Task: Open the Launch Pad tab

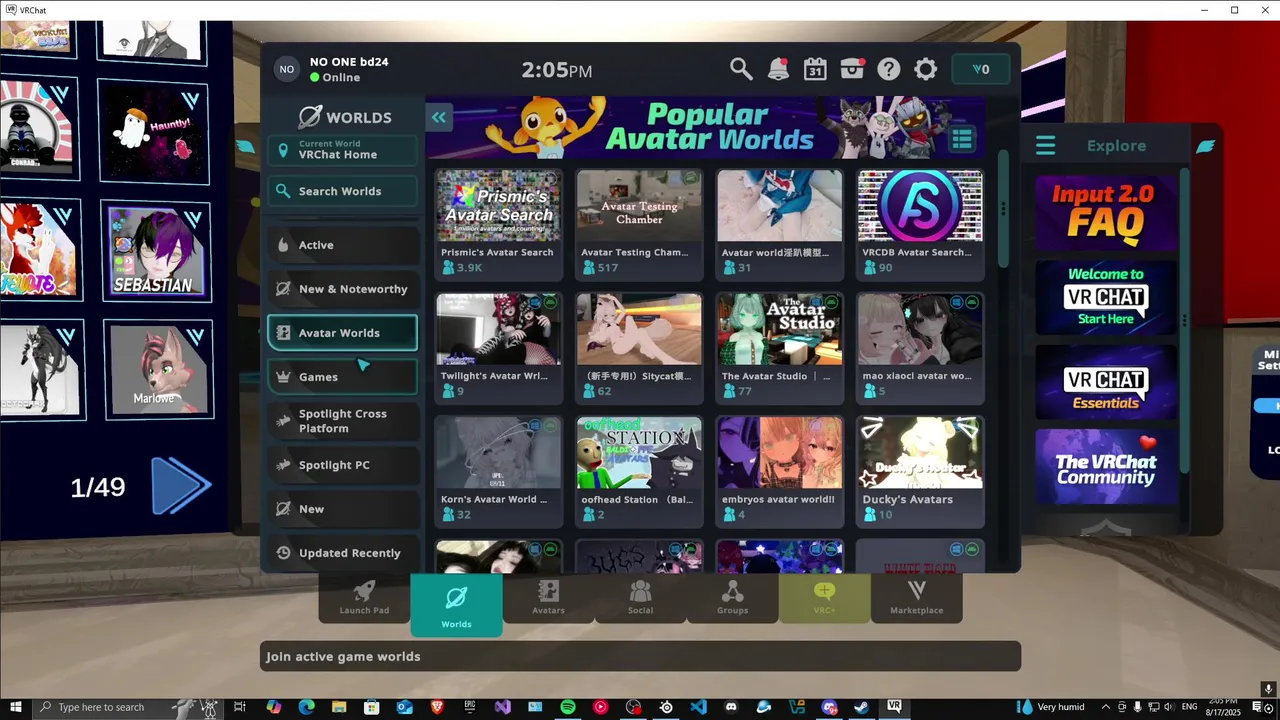Action: (x=364, y=598)
